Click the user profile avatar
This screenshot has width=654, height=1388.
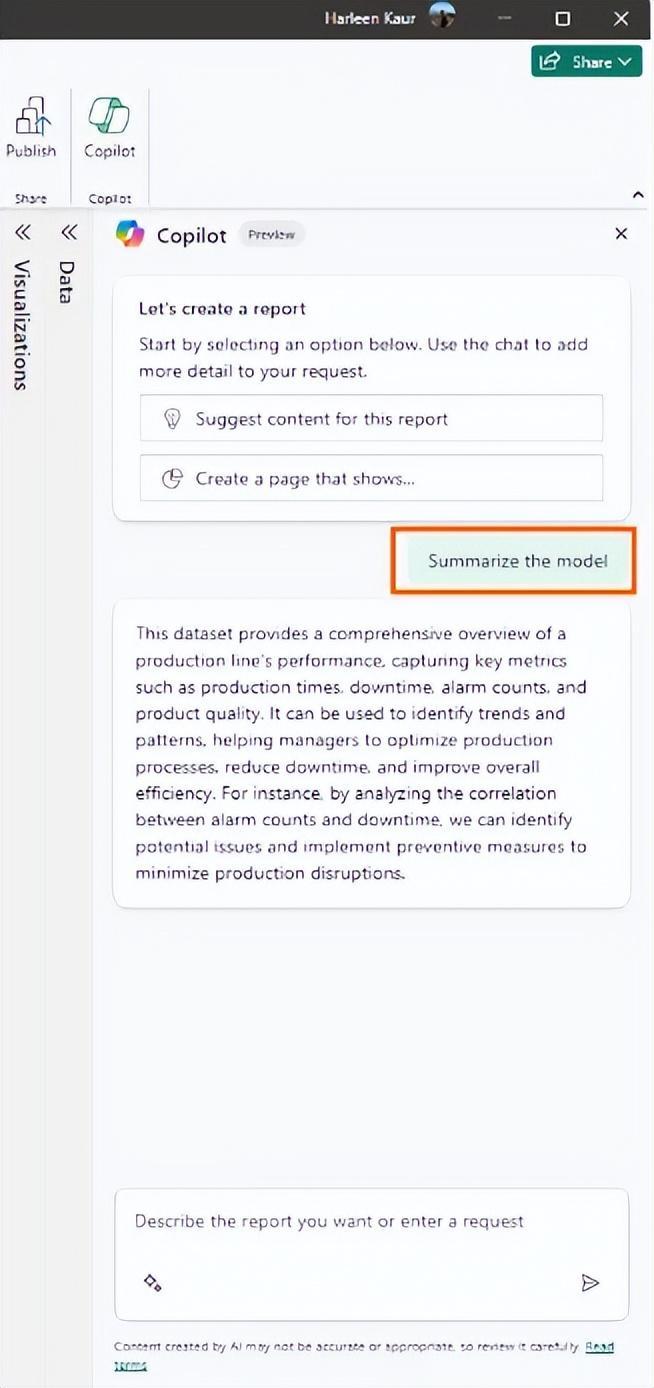tap(441, 18)
